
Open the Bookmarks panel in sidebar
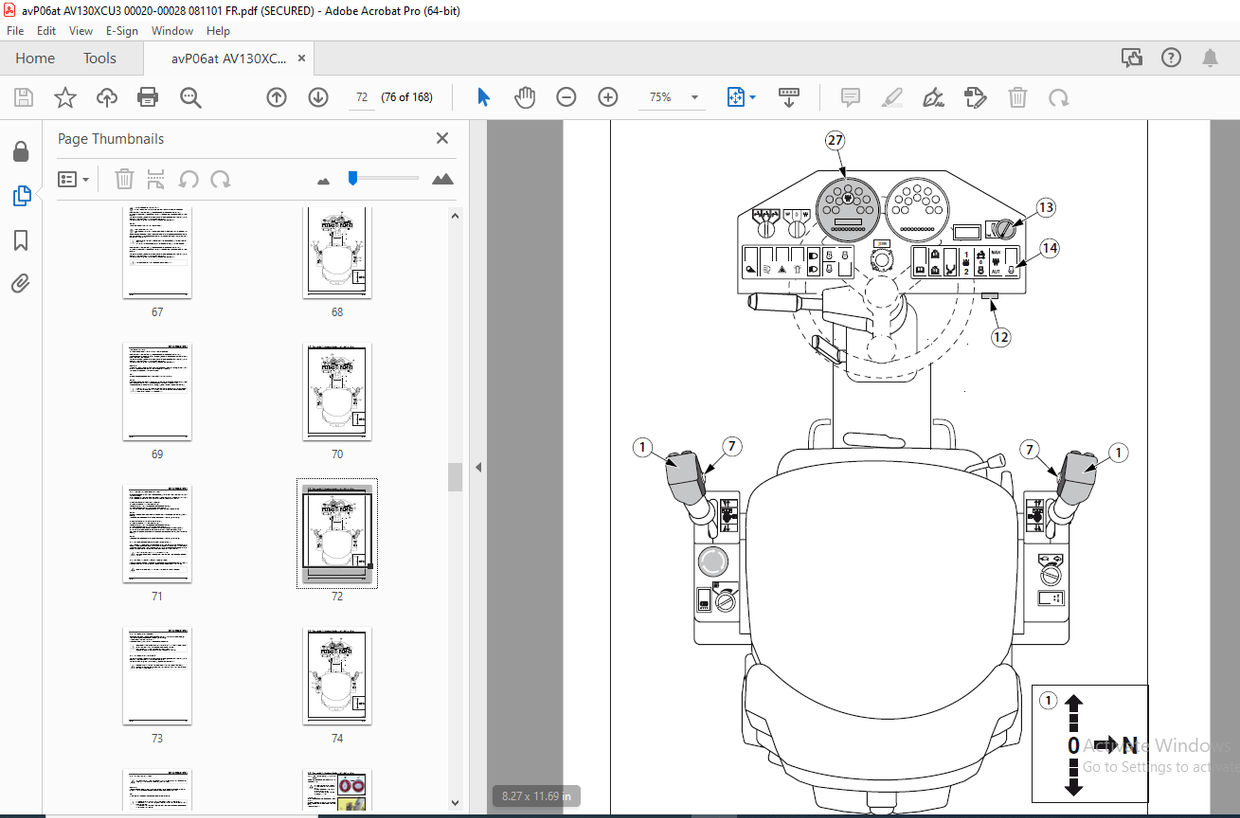click(x=21, y=240)
